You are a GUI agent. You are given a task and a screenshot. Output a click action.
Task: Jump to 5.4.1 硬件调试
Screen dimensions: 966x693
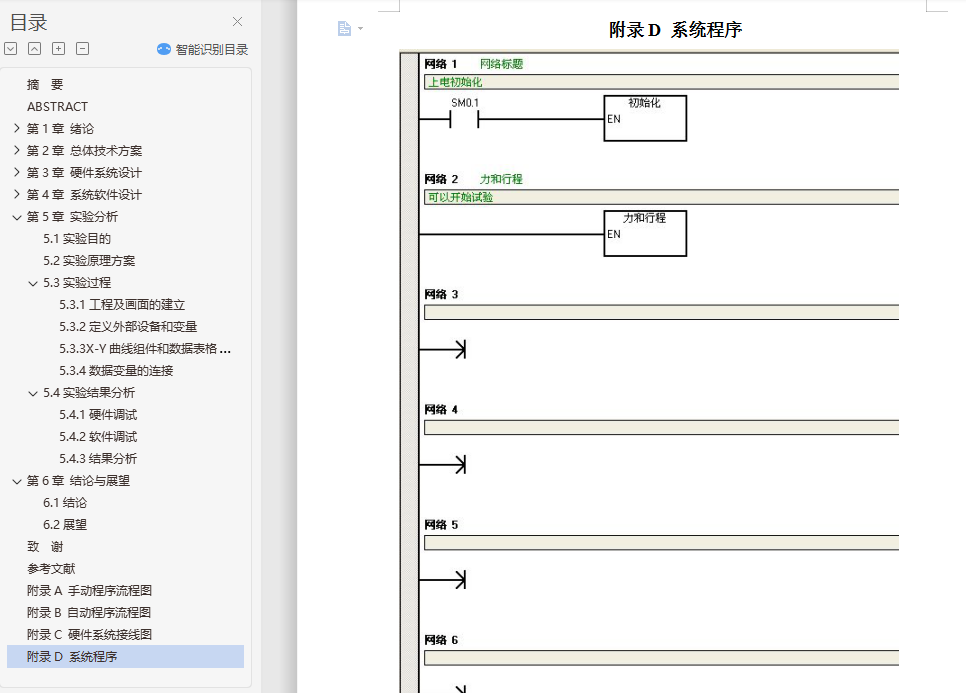click(98, 415)
